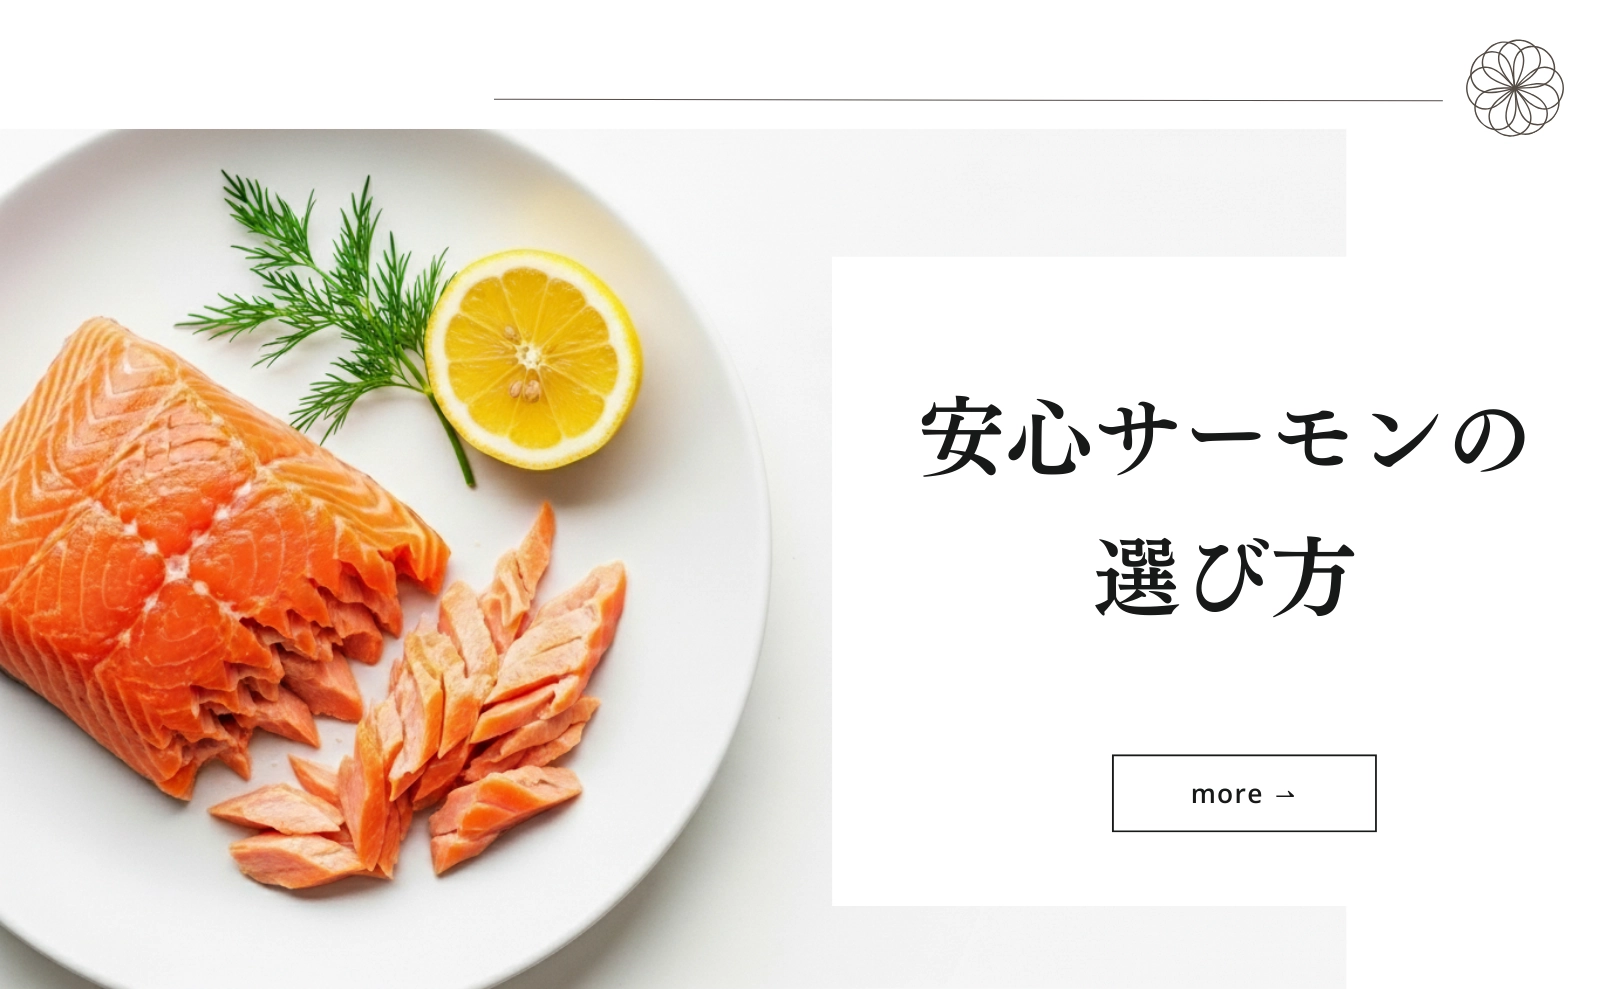This screenshot has height=989, width=1600.
Task: Click the hiragana び in the second line
Action: click(x=1226, y=577)
